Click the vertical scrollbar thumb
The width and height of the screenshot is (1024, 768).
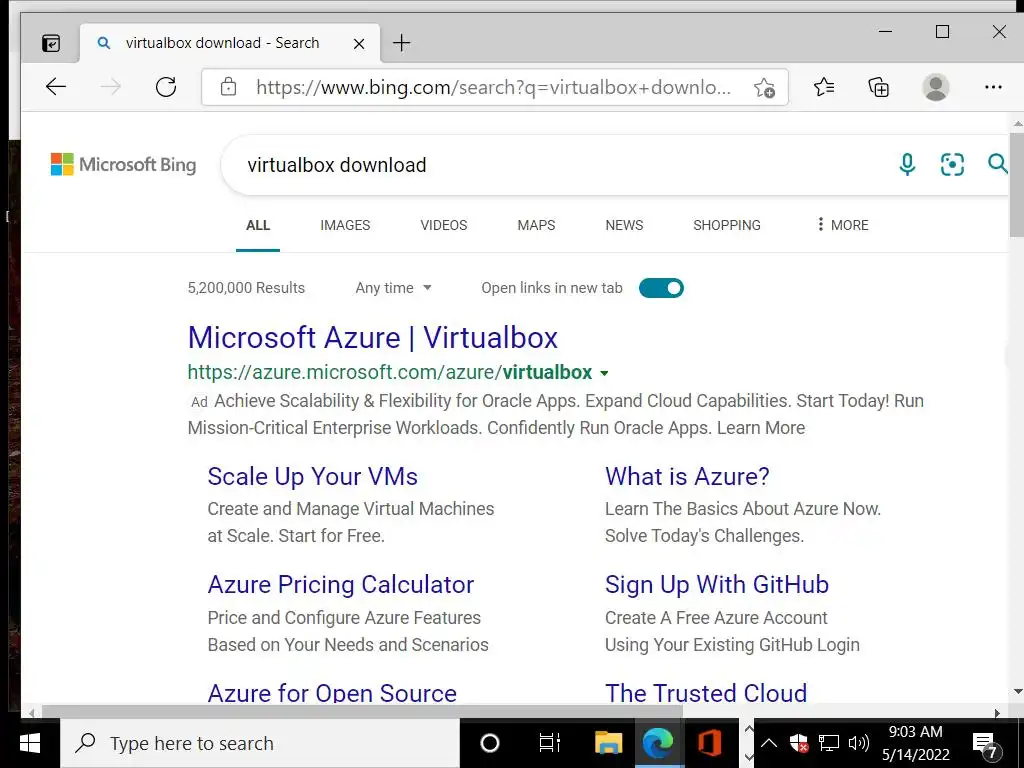[1017, 185]
